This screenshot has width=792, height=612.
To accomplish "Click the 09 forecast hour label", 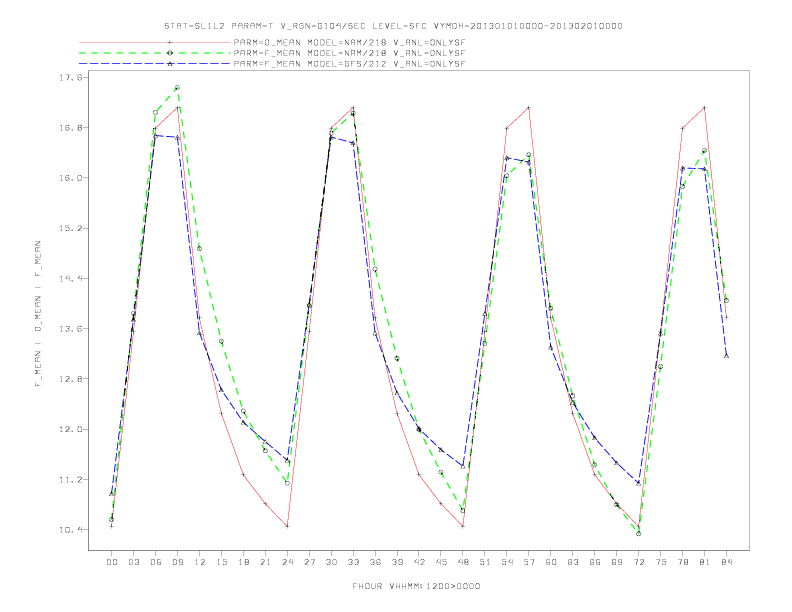I will coord(177,562).
